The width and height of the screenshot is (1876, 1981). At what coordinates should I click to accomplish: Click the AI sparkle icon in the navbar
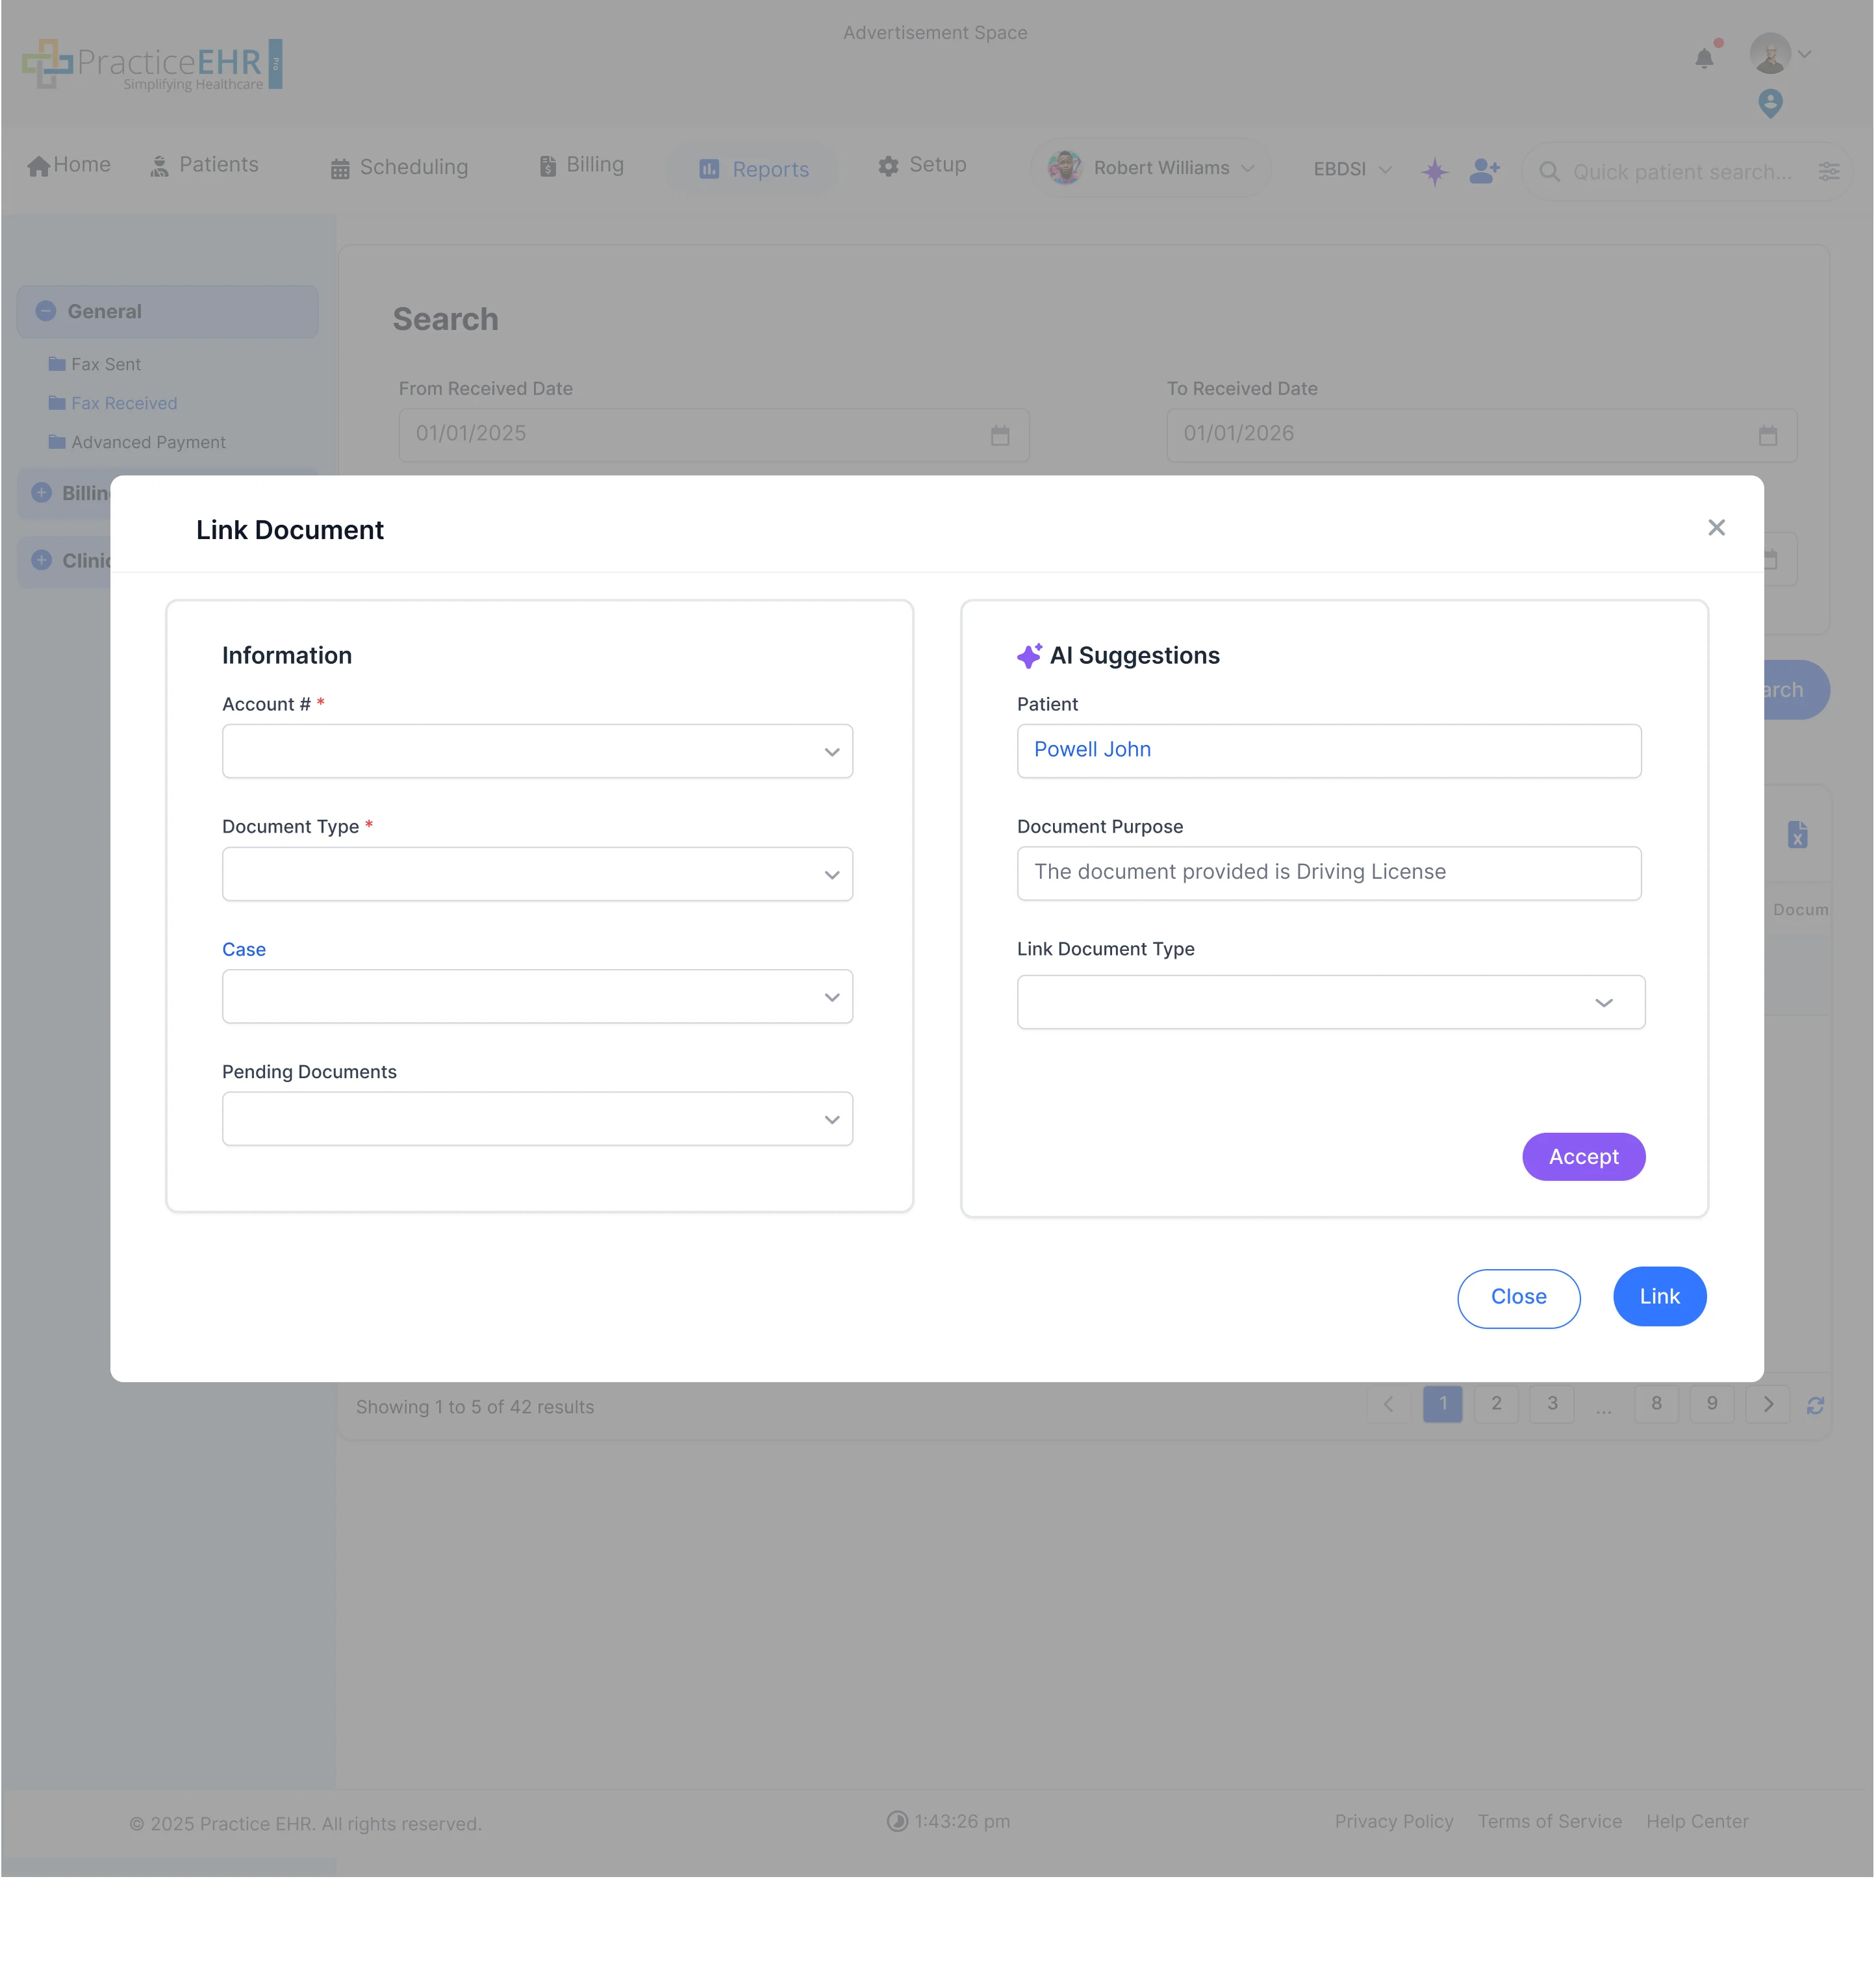1435,171
